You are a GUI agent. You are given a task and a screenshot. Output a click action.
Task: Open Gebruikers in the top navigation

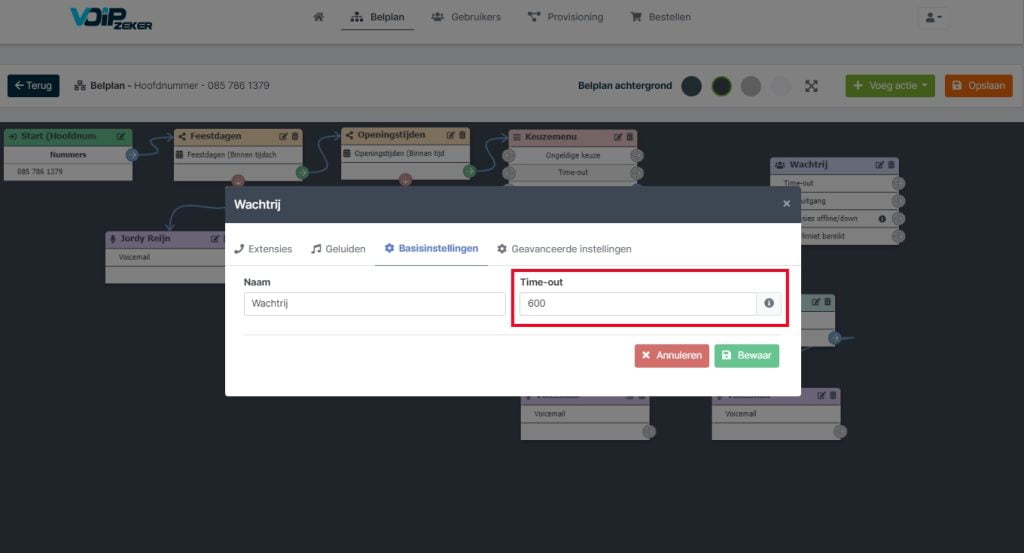(x=466, y=17)
